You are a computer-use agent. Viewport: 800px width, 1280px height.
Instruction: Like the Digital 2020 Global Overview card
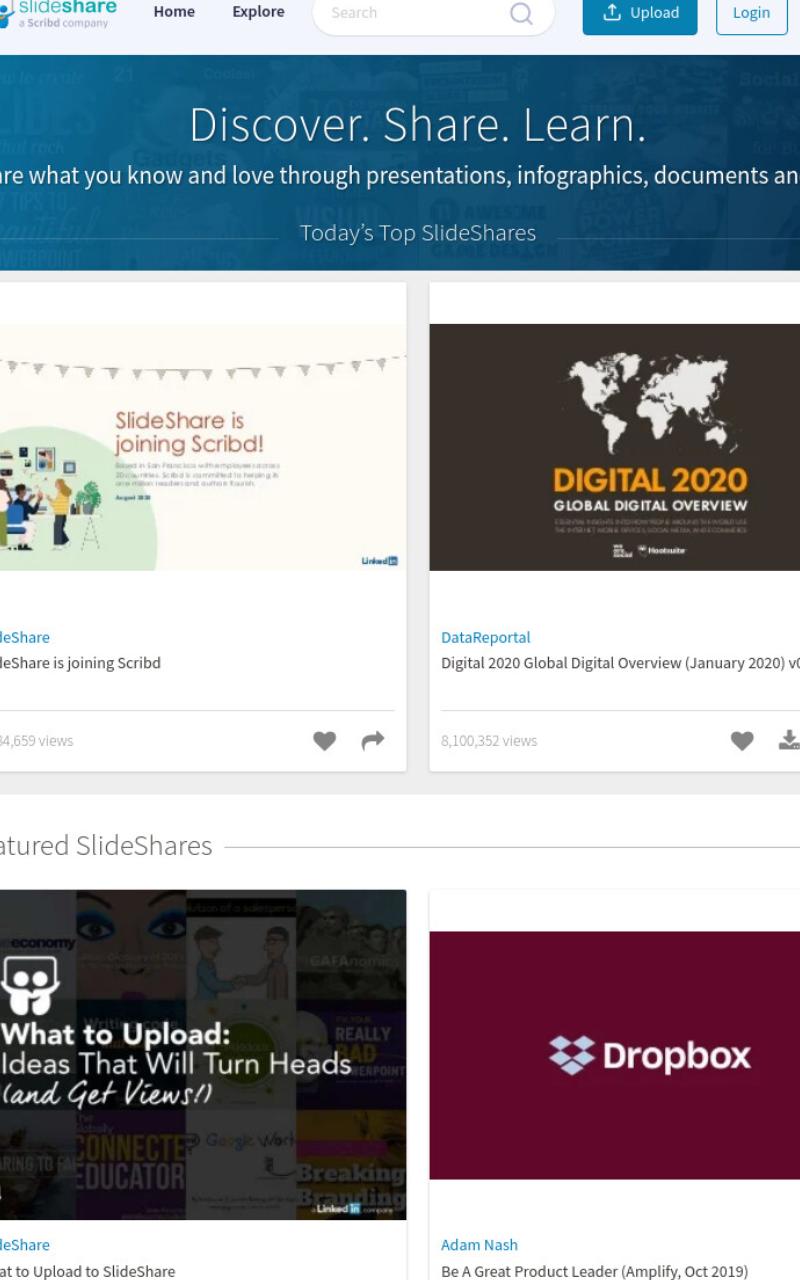[x=742, y=741]
